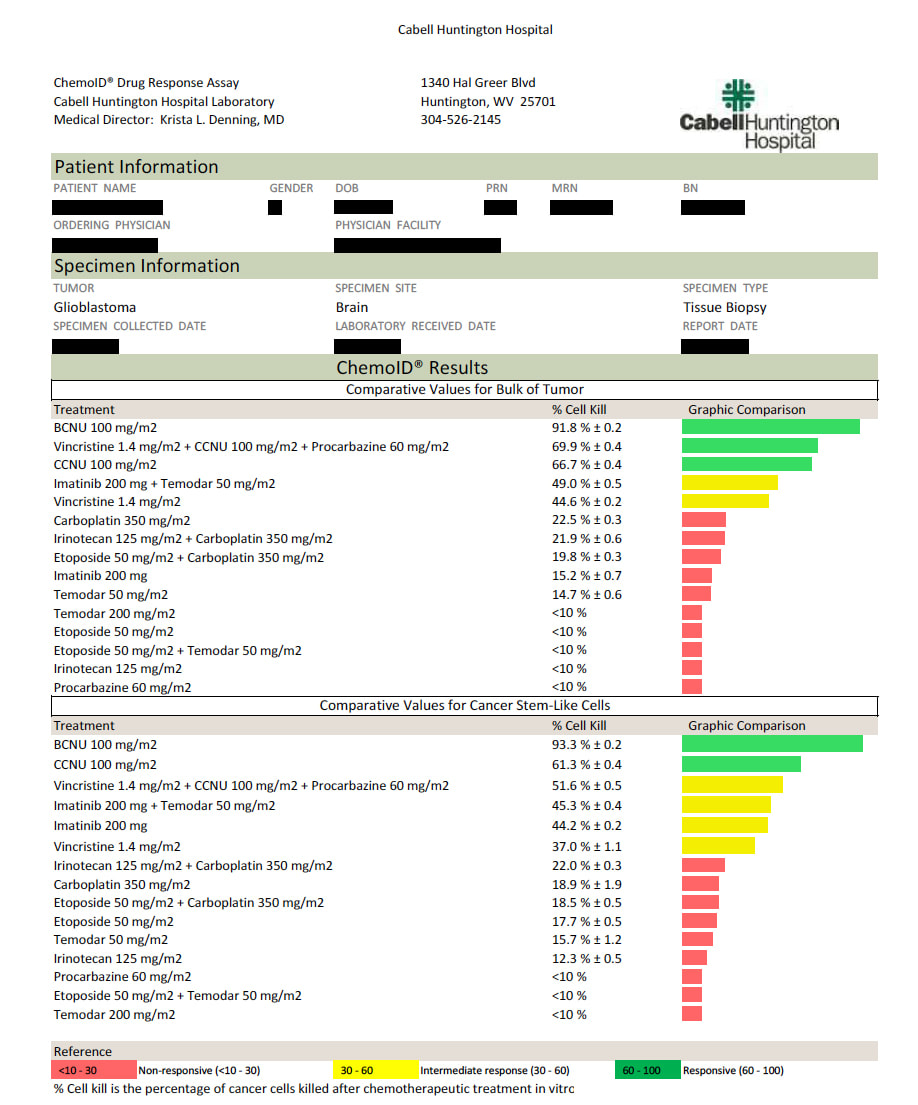Select the '44.2 % ± 0.2' value
This screenshot has height=1105, width=918.
tap(586, 826)
